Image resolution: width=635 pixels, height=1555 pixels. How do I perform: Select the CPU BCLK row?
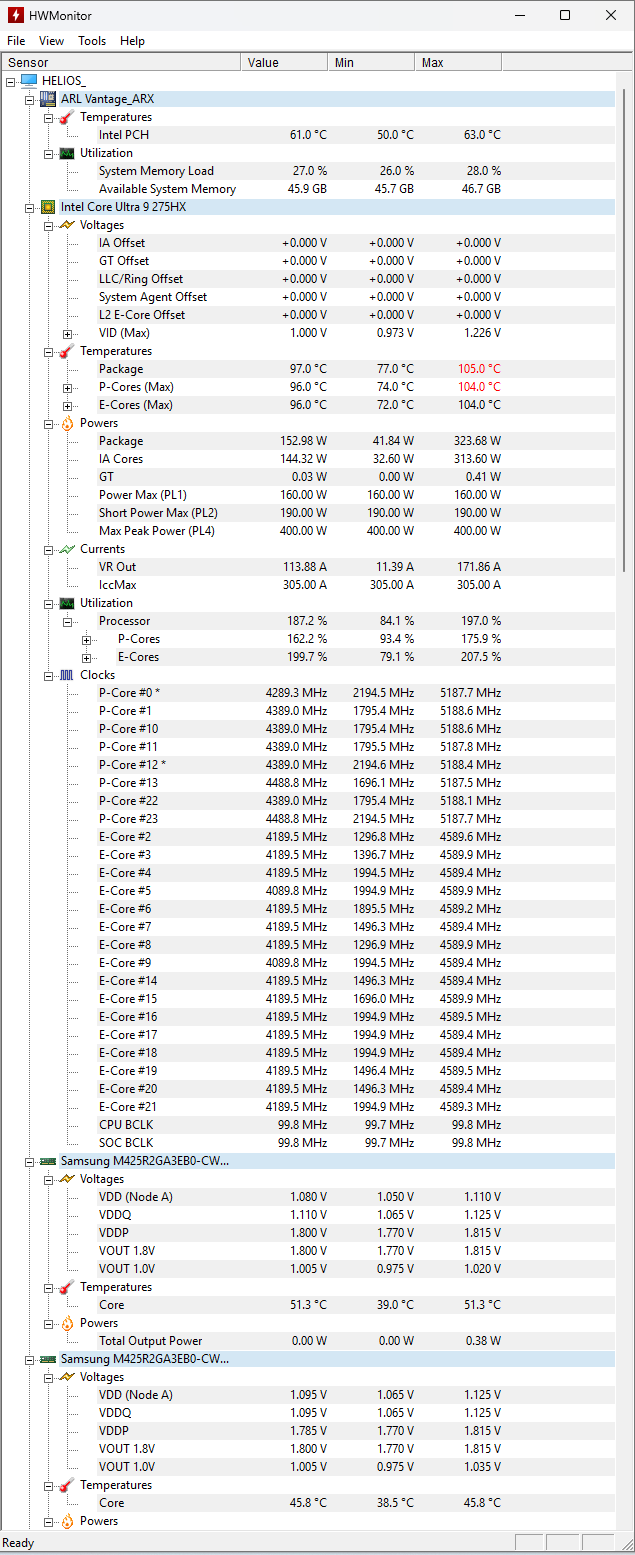point(309,1125)
